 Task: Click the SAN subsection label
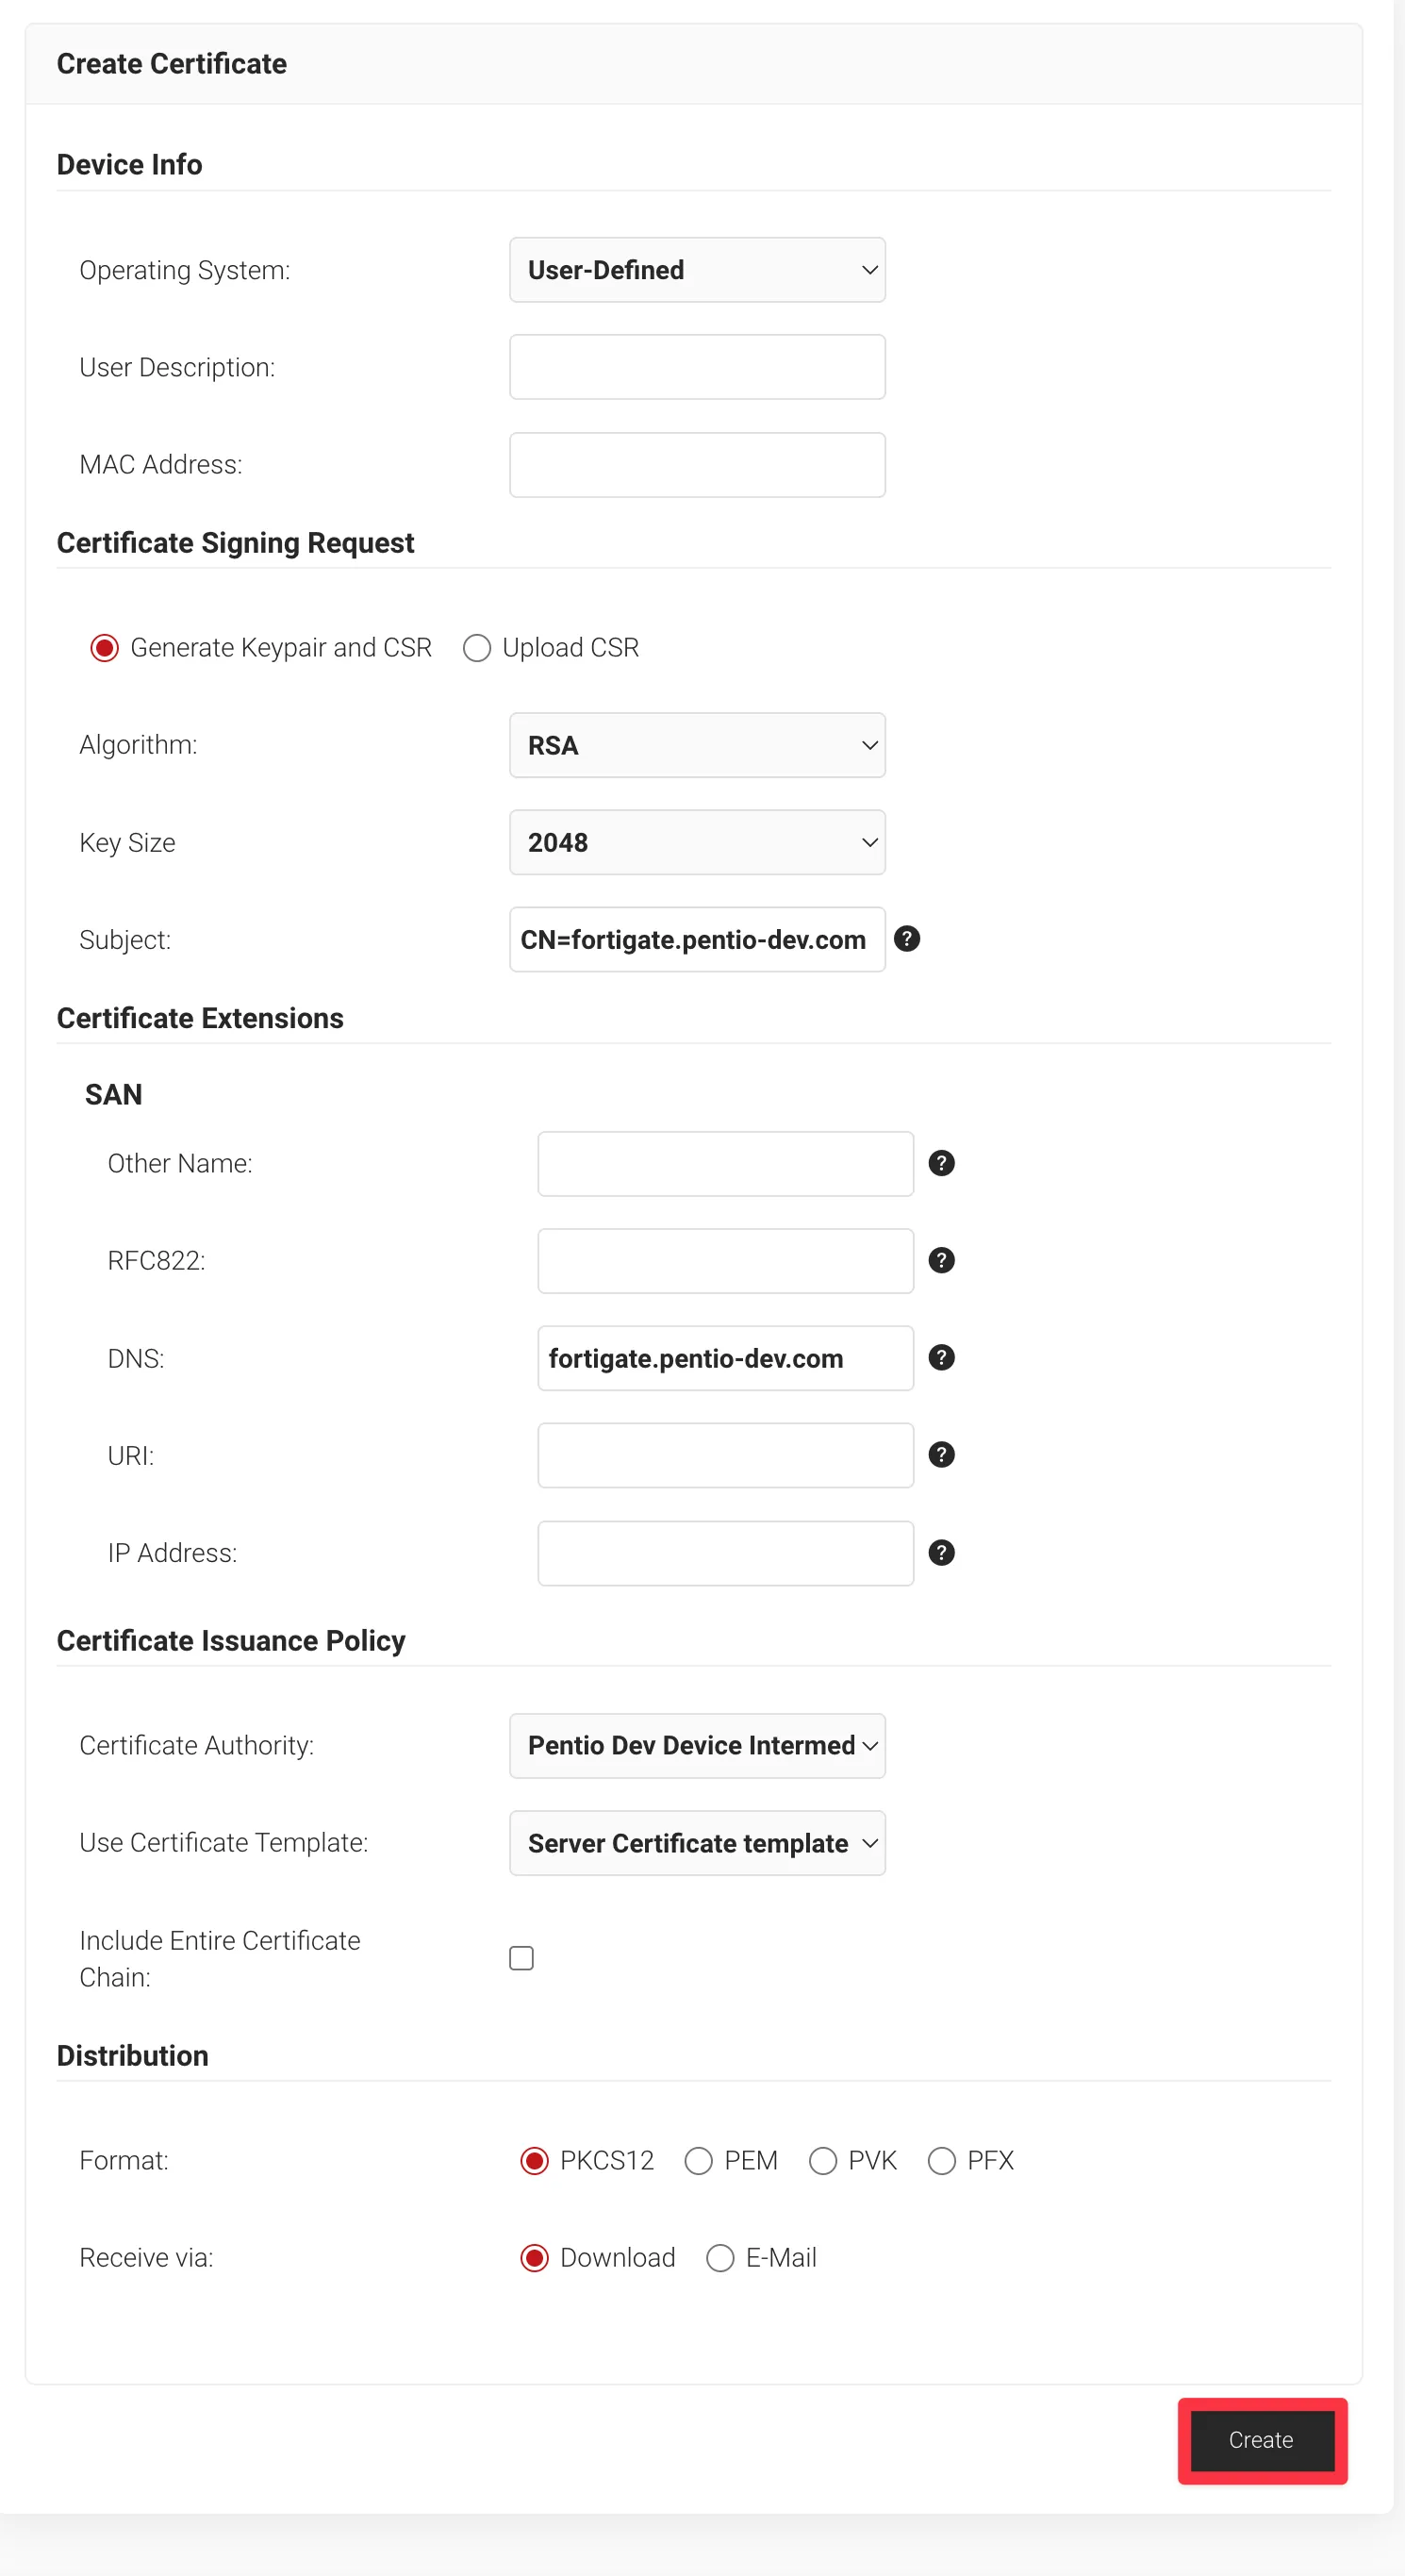[114, 1095]
